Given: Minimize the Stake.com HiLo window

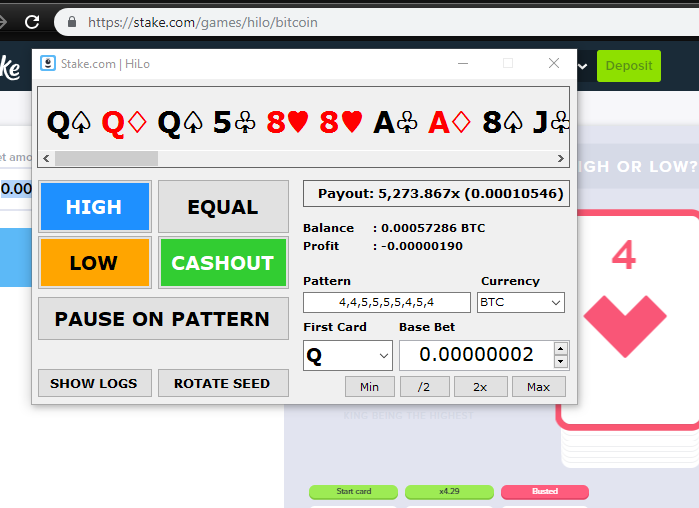Looking at the screenshot, I should (463, 63).
